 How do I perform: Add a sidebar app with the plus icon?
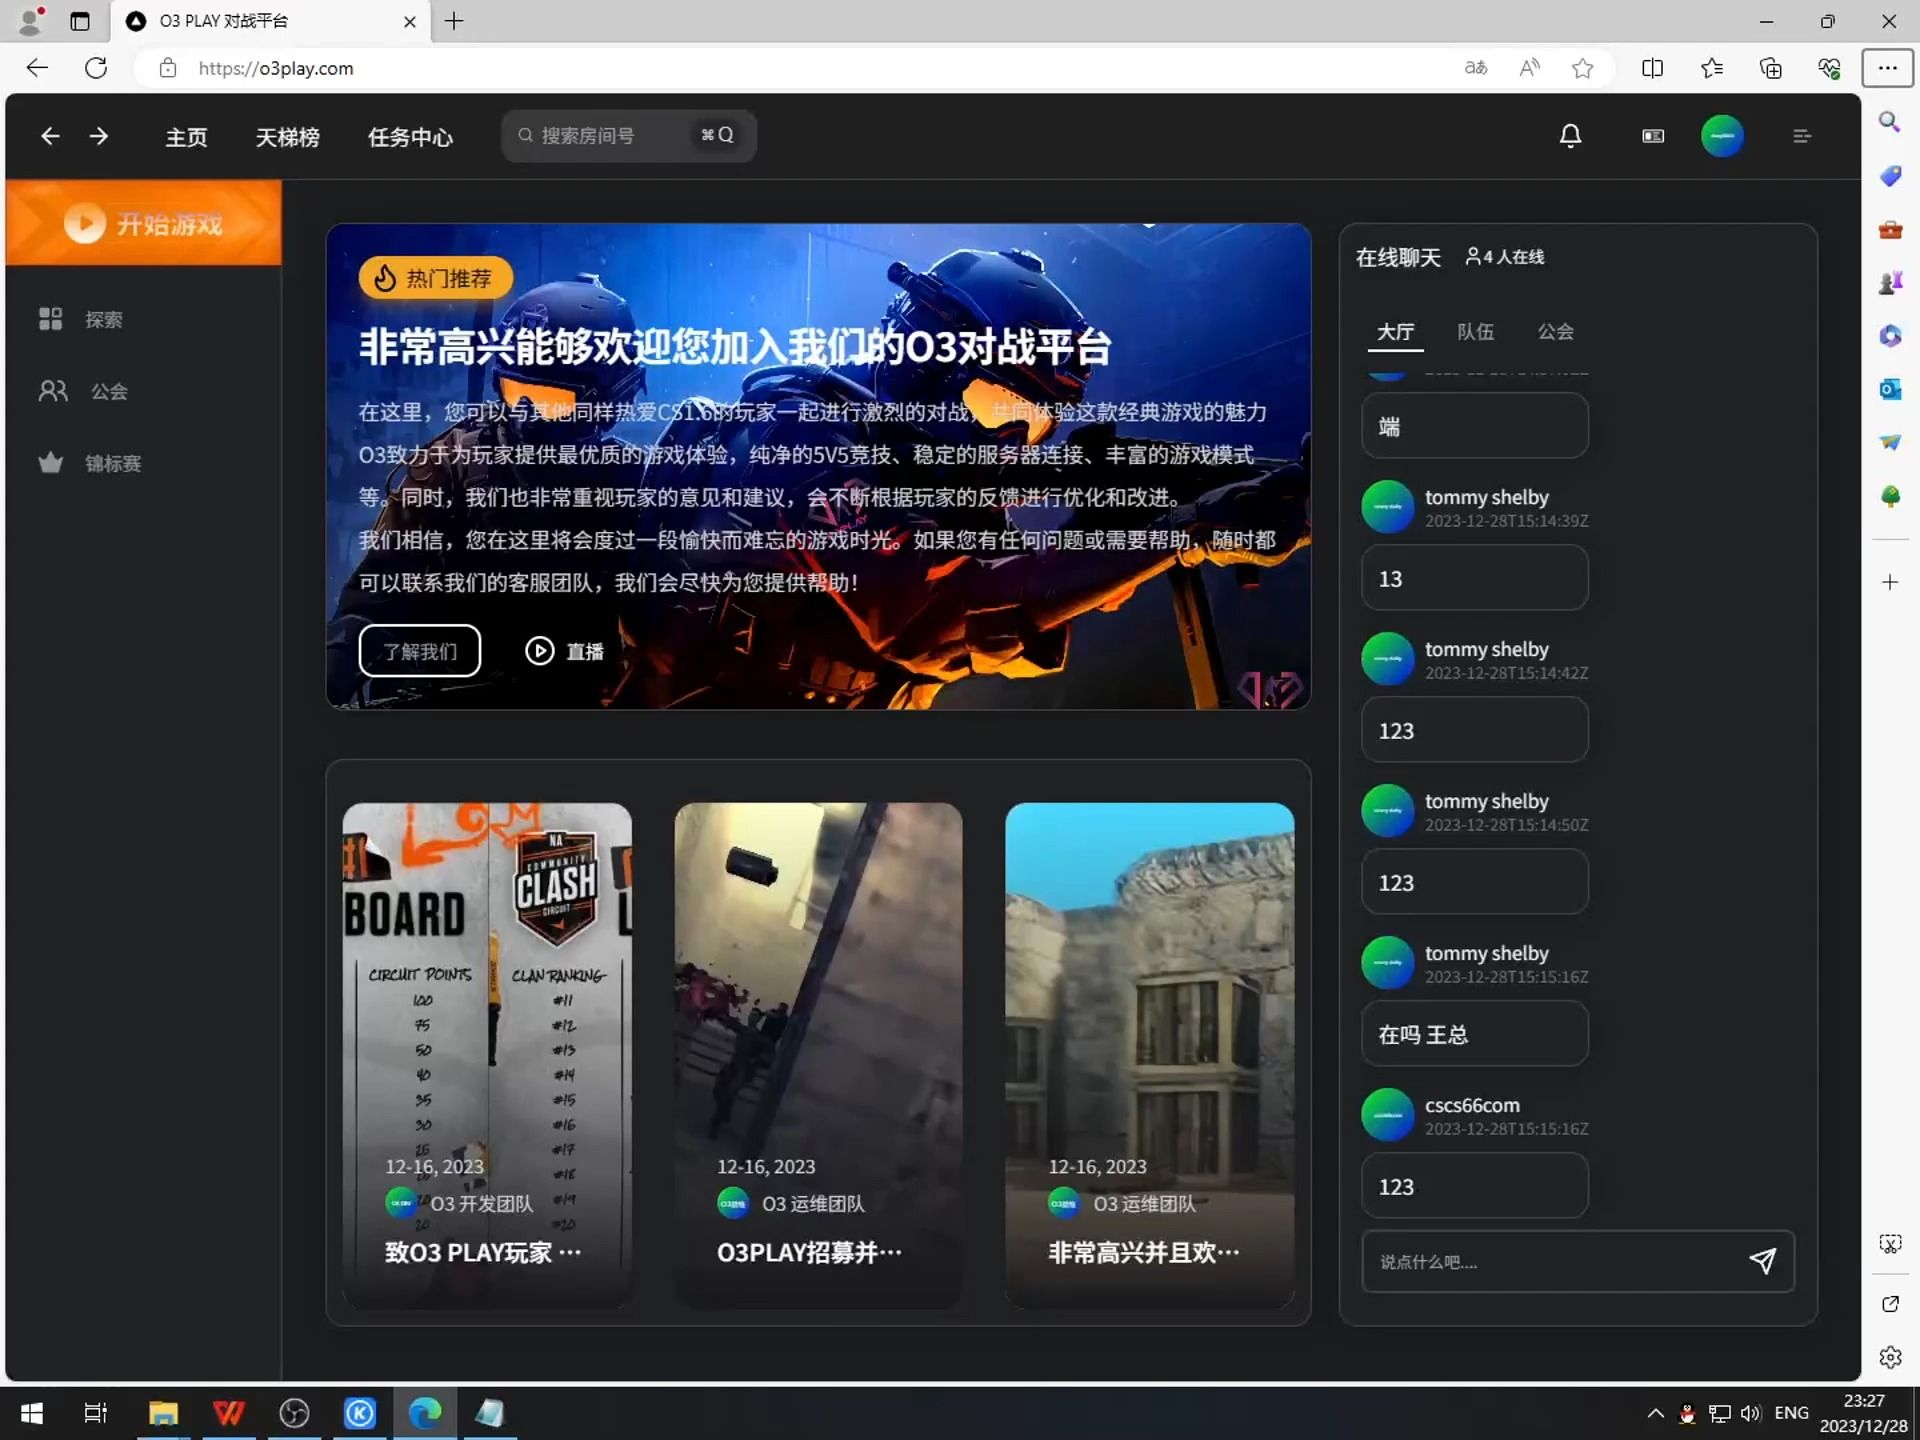1889,582
